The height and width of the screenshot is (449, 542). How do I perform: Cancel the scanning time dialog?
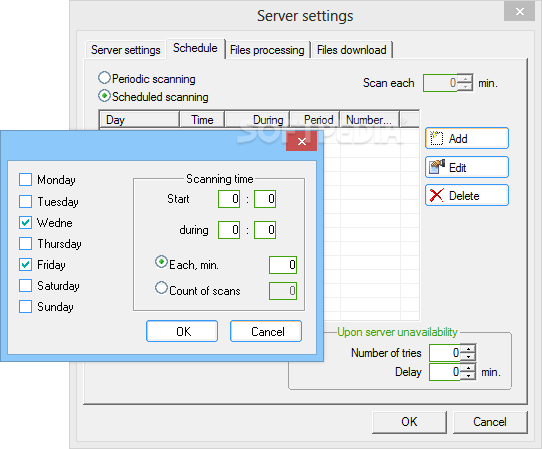266,331
